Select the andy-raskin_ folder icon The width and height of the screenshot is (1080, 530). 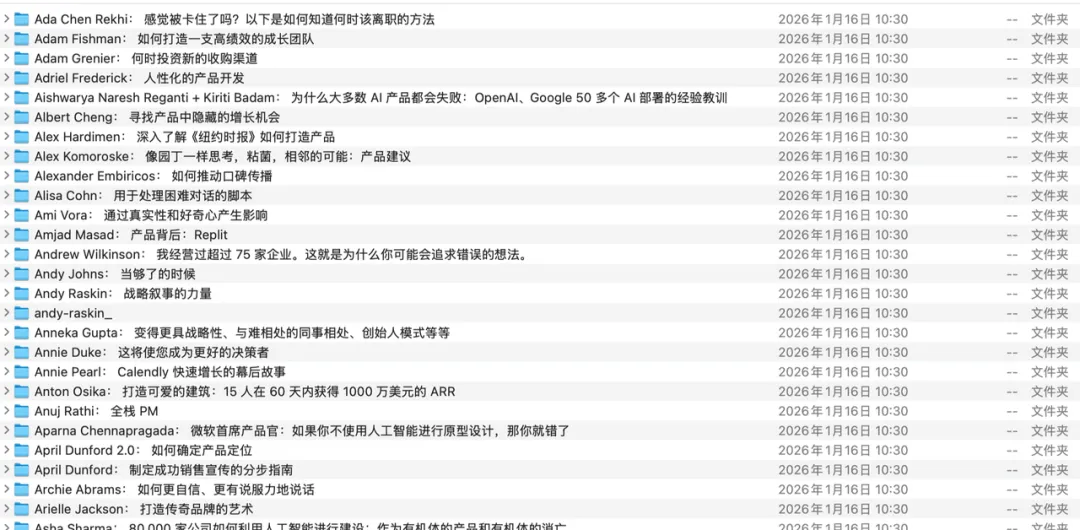click(21, 313)
